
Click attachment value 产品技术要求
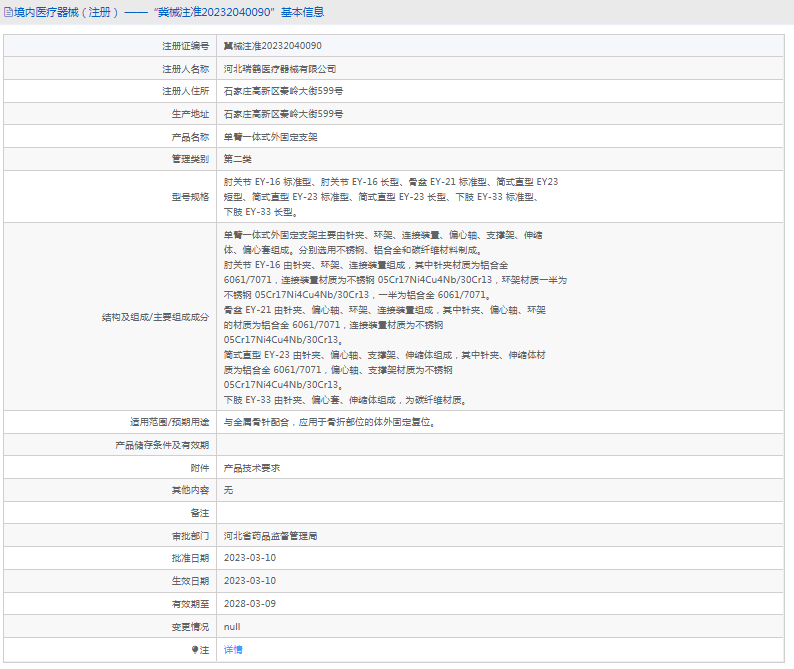tap(252, 468)
